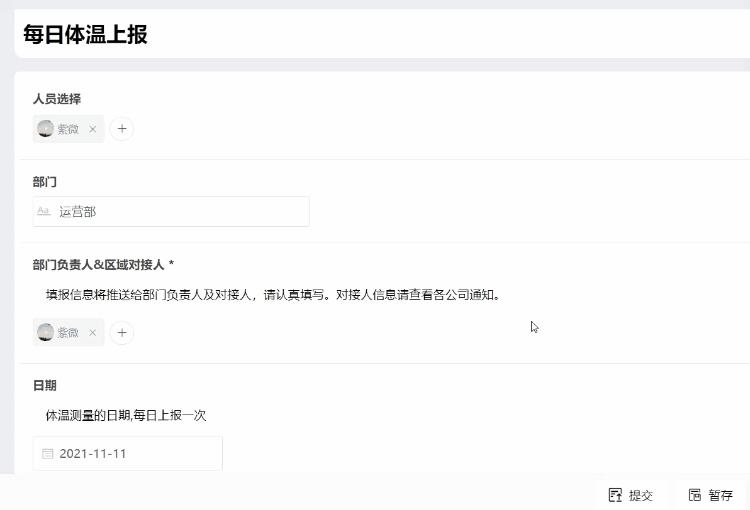The image size is (750, 510).
Task: Click the 部门 field label
Action: [x=44, y=182]
